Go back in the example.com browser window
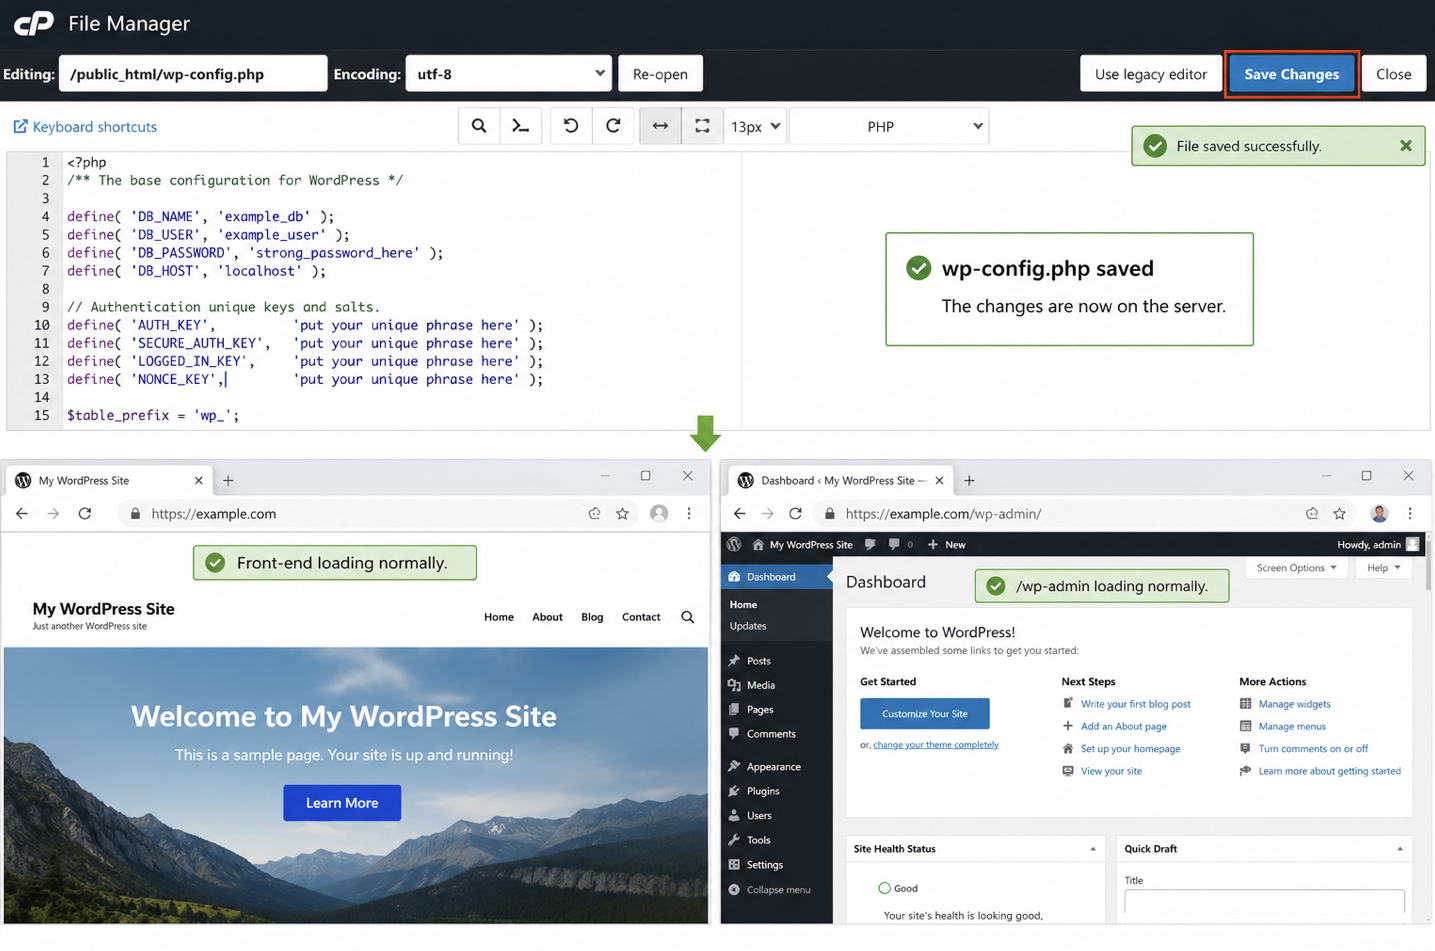This screenshot has height=951, width=1435. 22,513
